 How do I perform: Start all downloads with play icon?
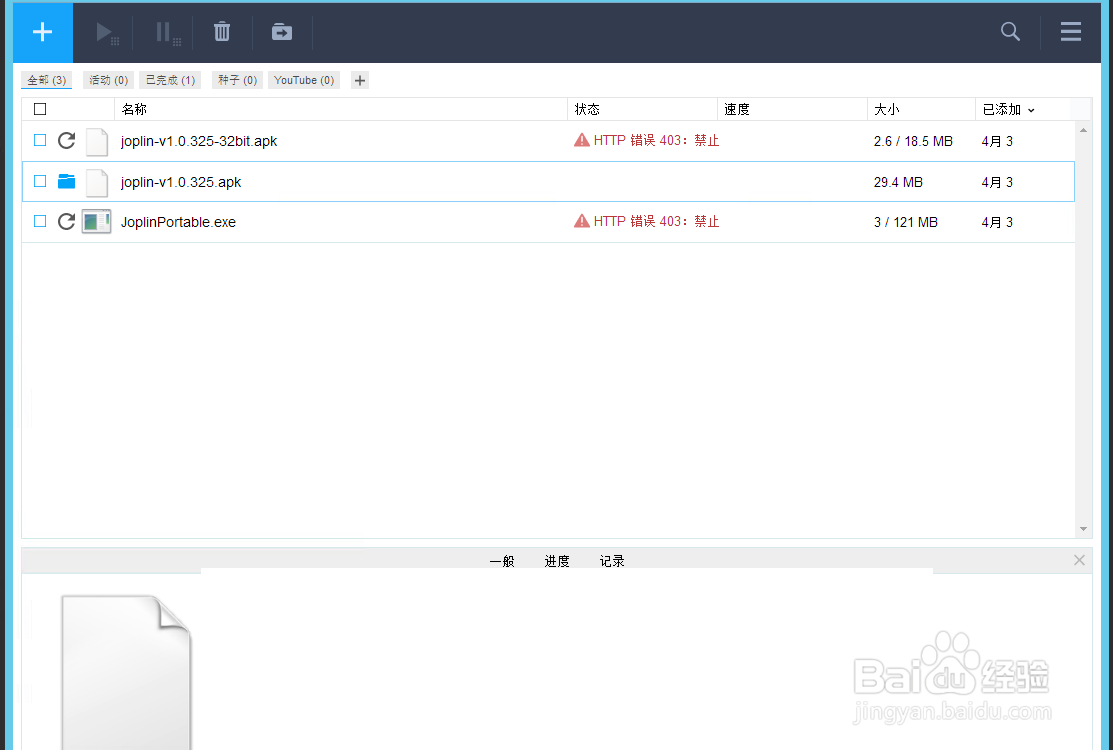pyautogui.click(x=107, y=33)
